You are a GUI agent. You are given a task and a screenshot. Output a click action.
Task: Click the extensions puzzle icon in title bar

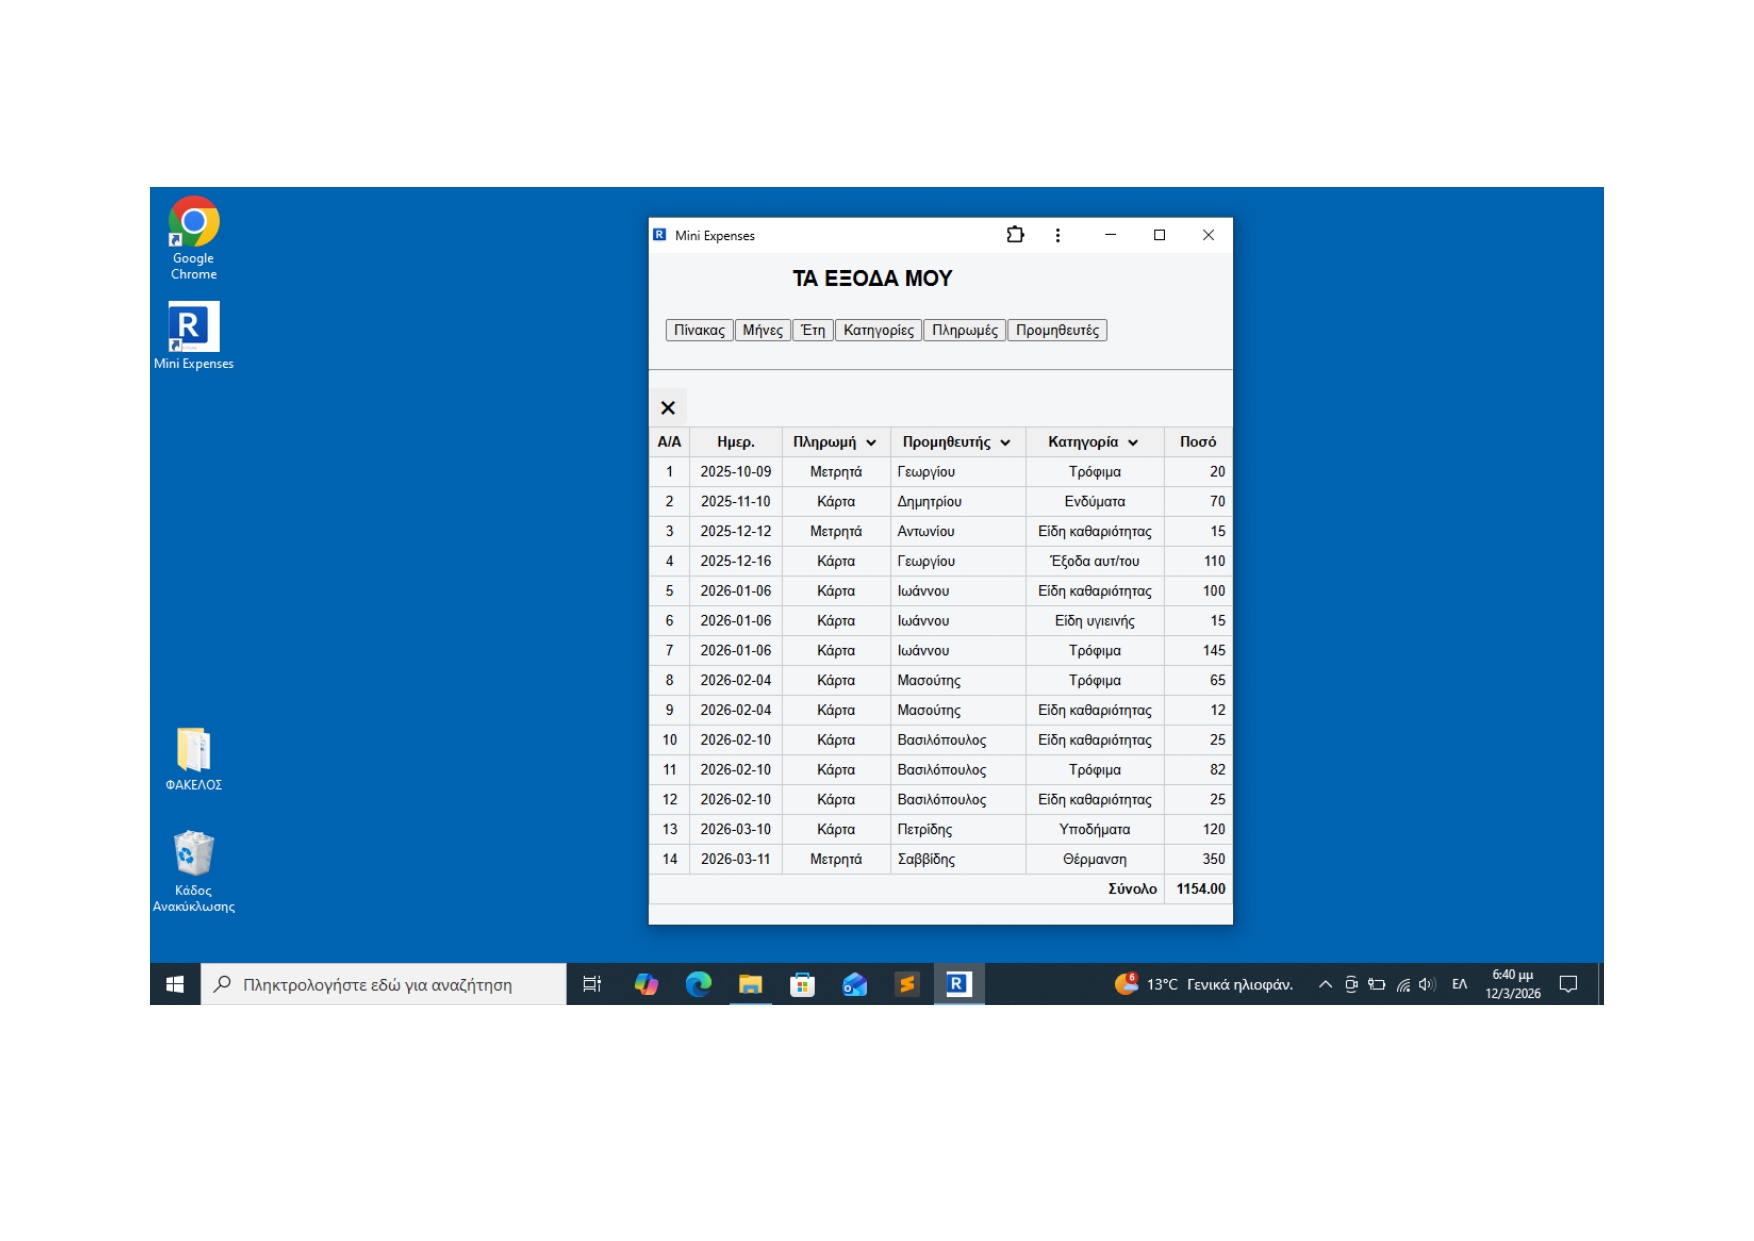[x=1015, y=235]
